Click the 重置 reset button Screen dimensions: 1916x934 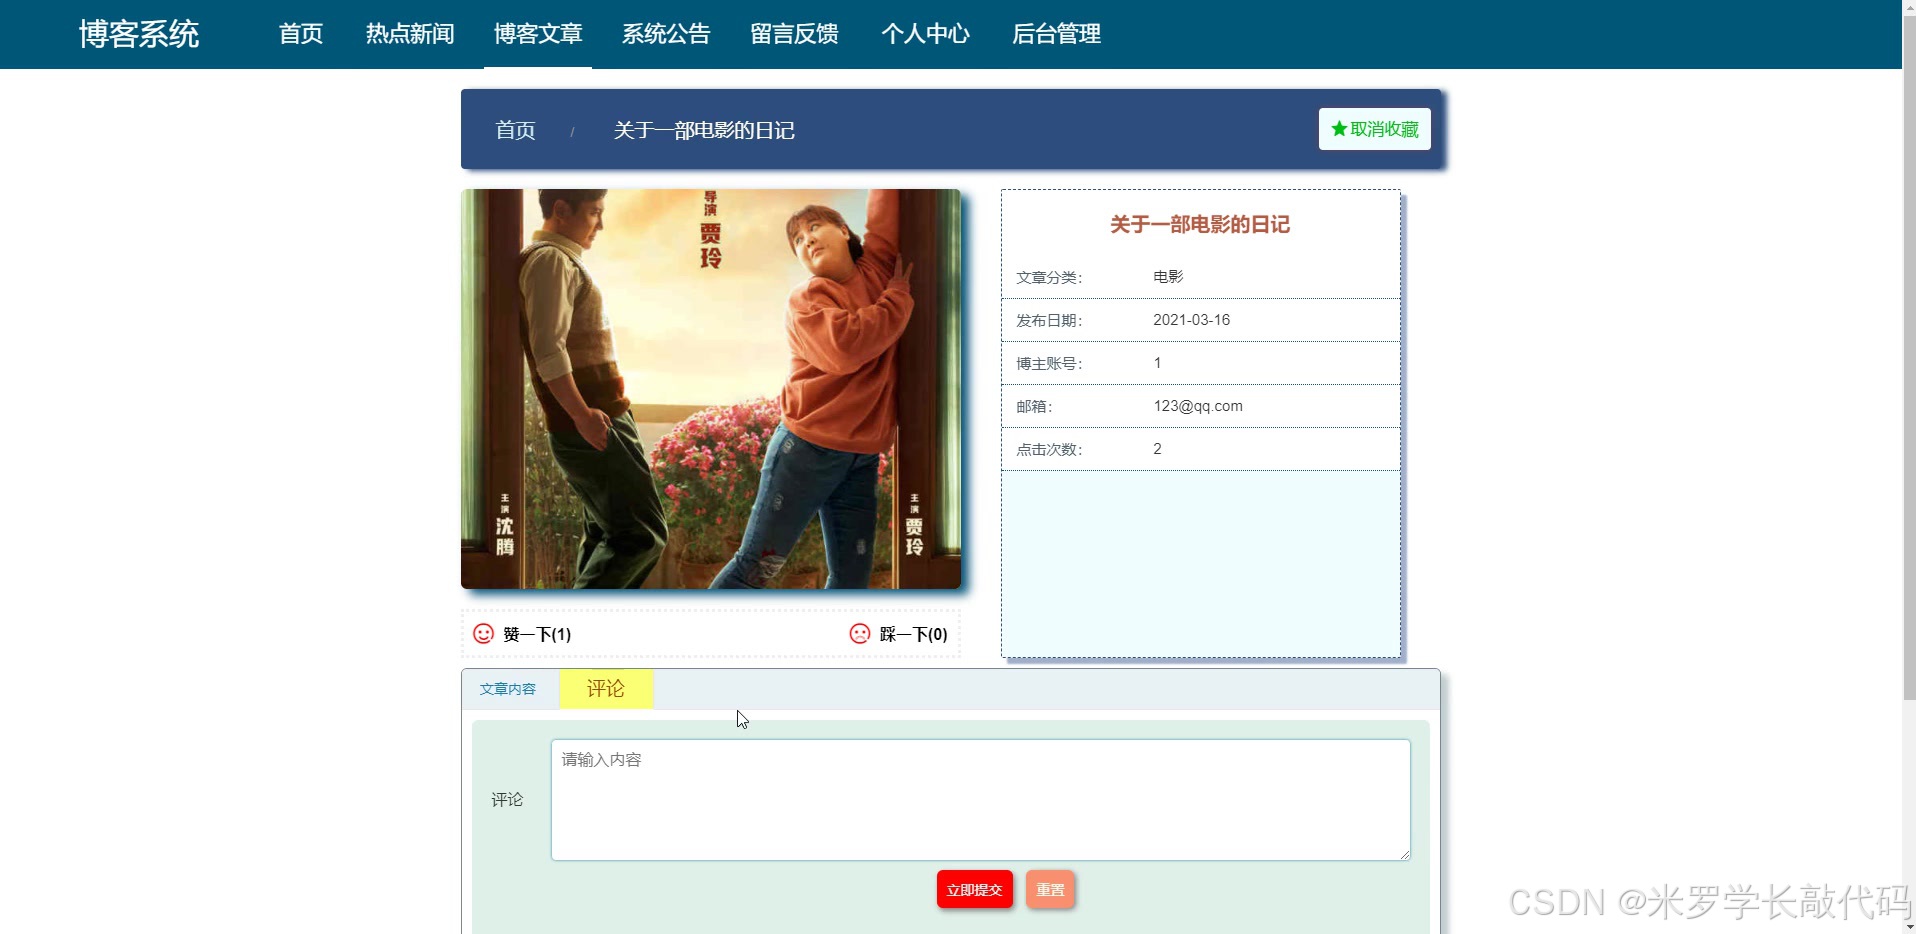[1050, 890]
